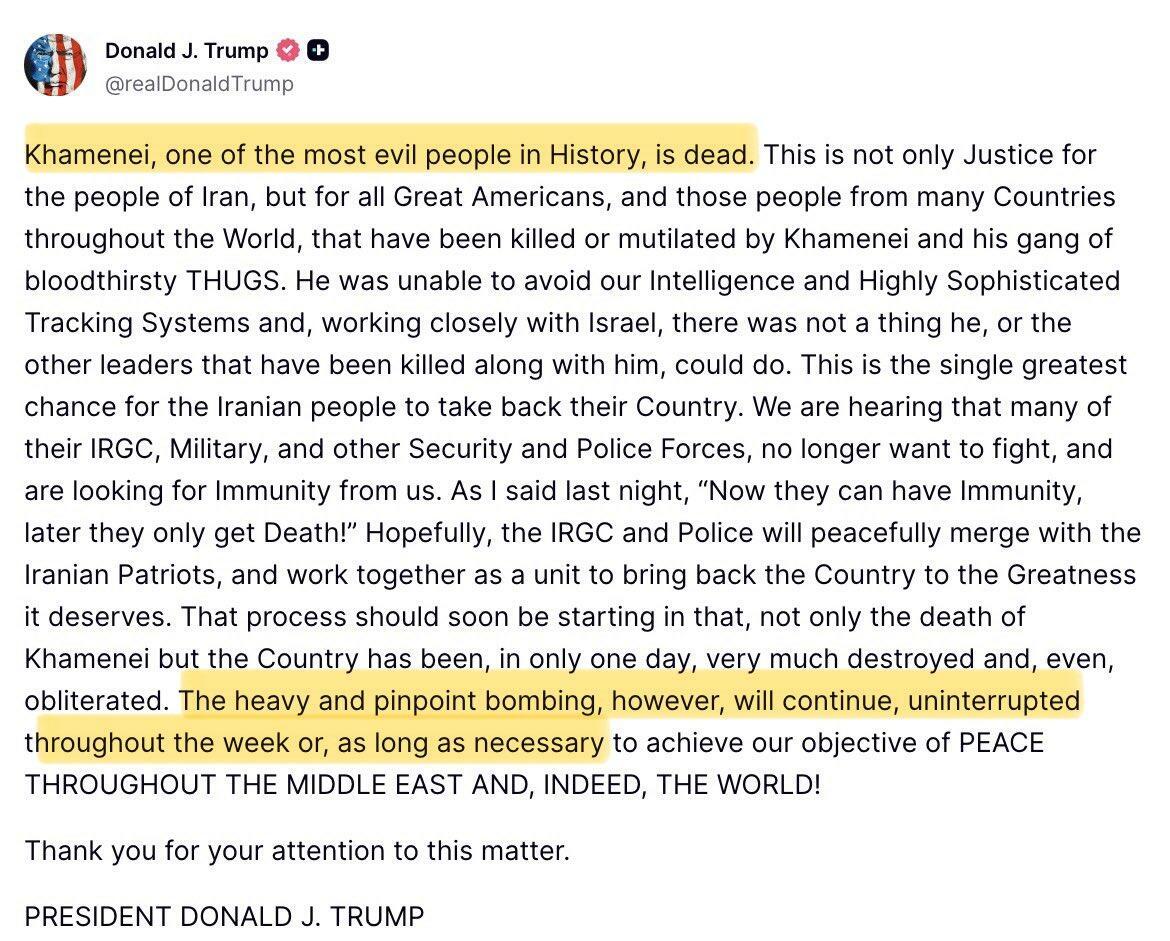Click the @realDonaldTrump handle

[198, 84]
